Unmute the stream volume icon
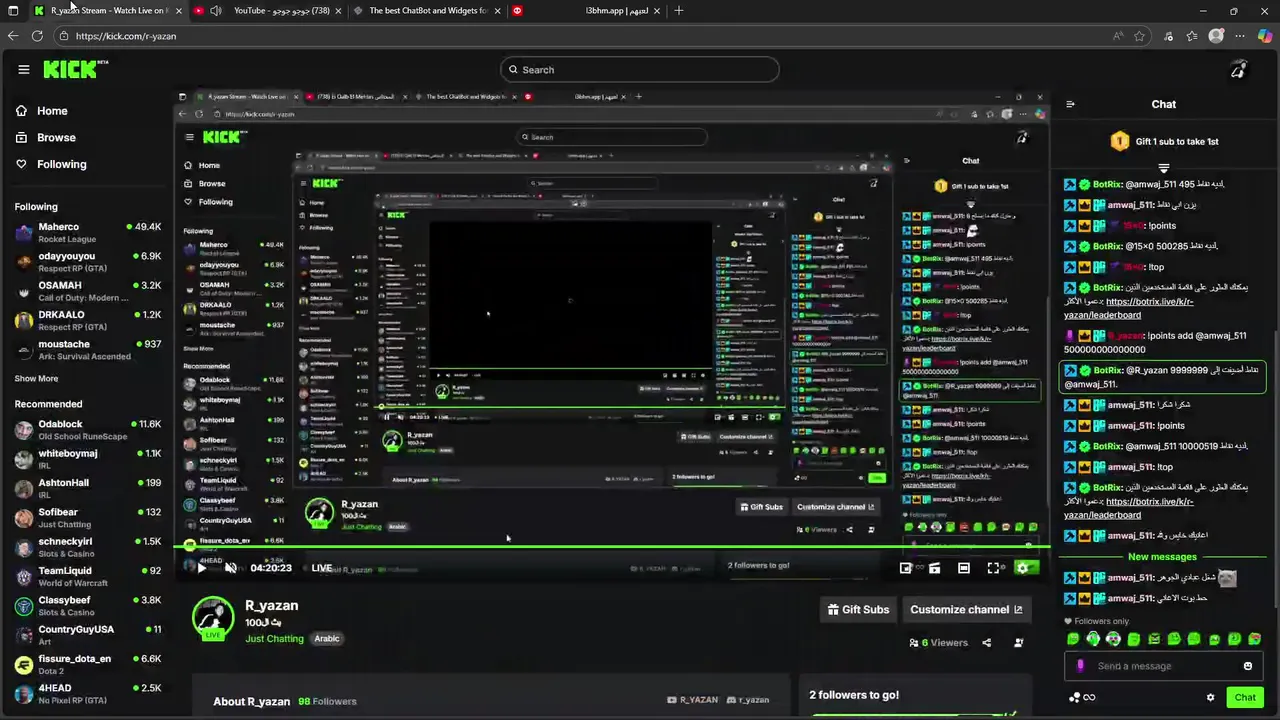 point(230,568)
